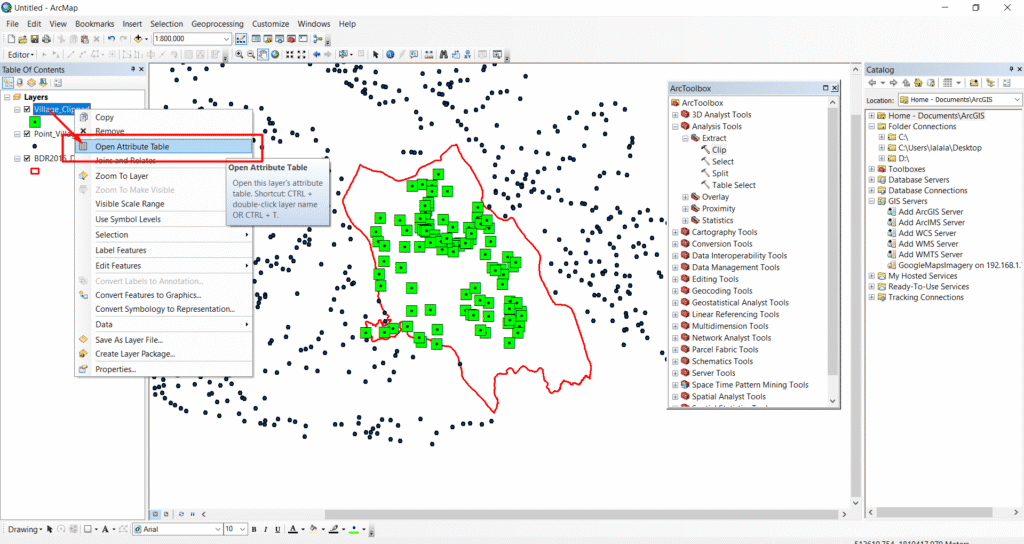Click List By Visibility icon in TOC

pyautogui.click(x=31, y=83)
